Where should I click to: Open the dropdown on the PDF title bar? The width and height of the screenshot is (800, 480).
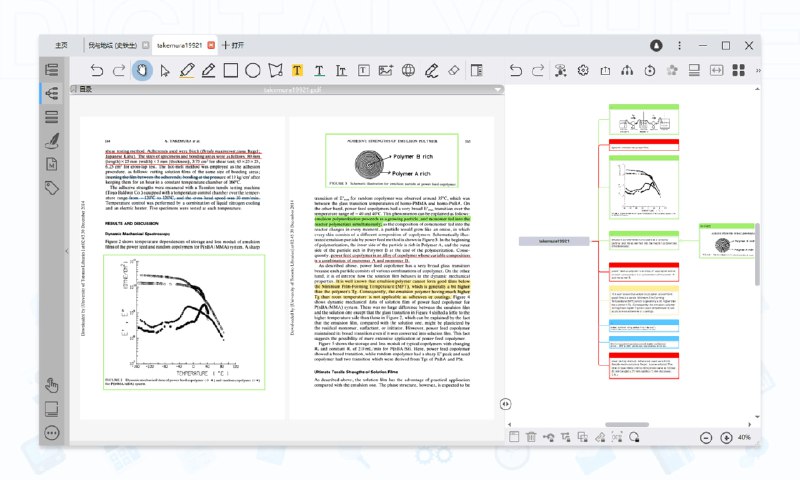[x=496, y=89]
